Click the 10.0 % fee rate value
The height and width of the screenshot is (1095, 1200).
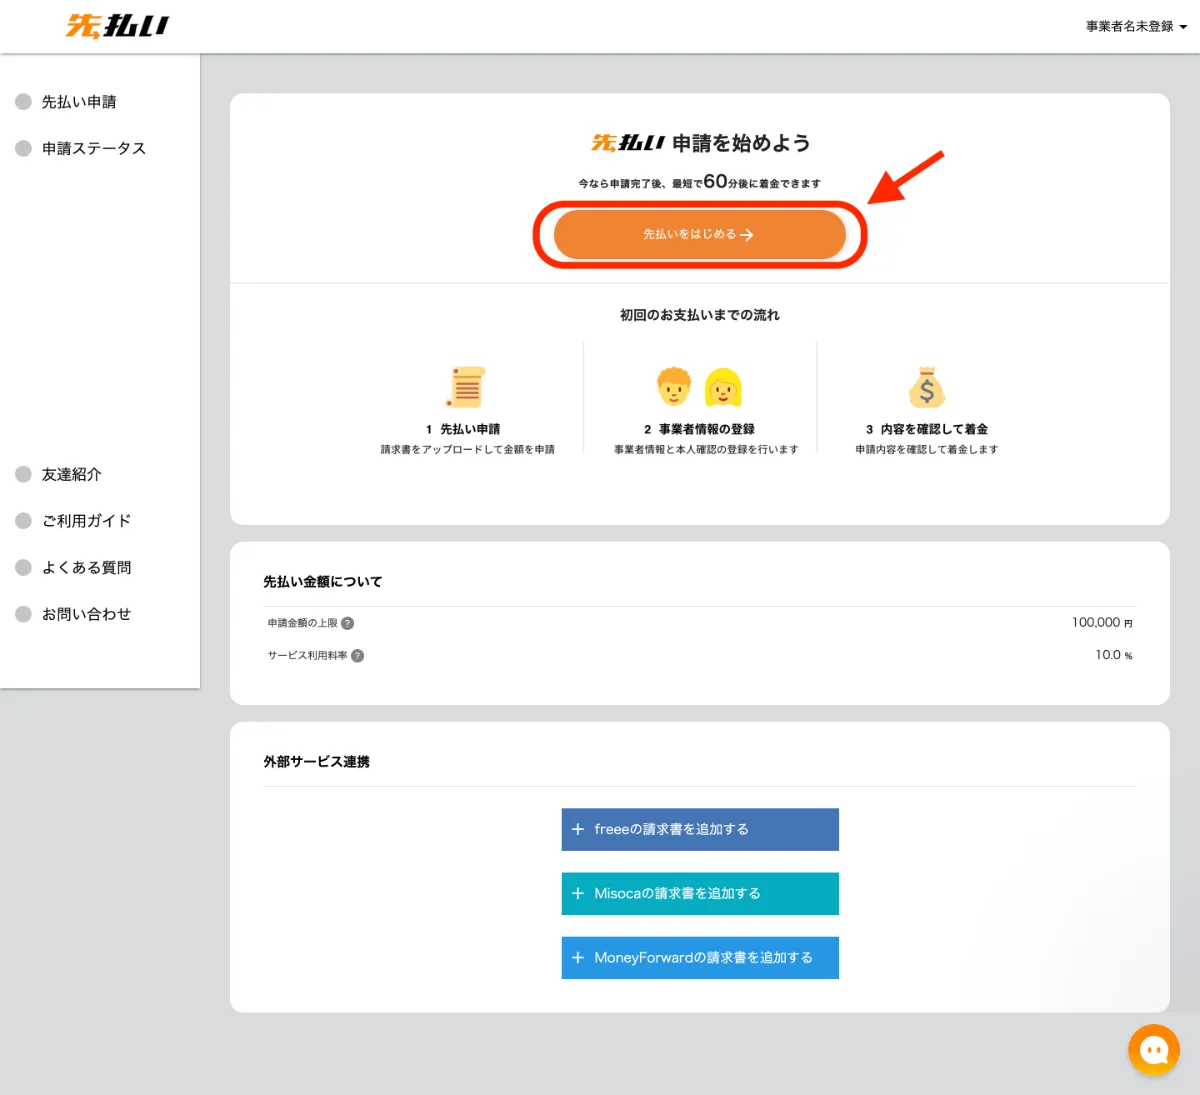pos(1114,655)
